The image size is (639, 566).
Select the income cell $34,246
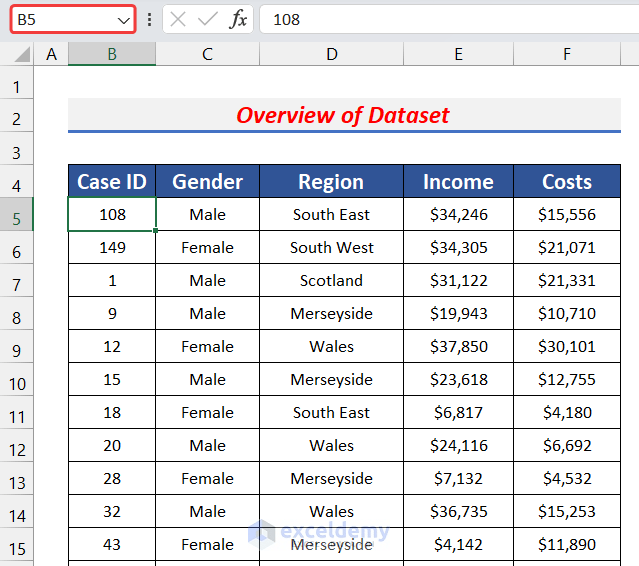tap(458, 214)
